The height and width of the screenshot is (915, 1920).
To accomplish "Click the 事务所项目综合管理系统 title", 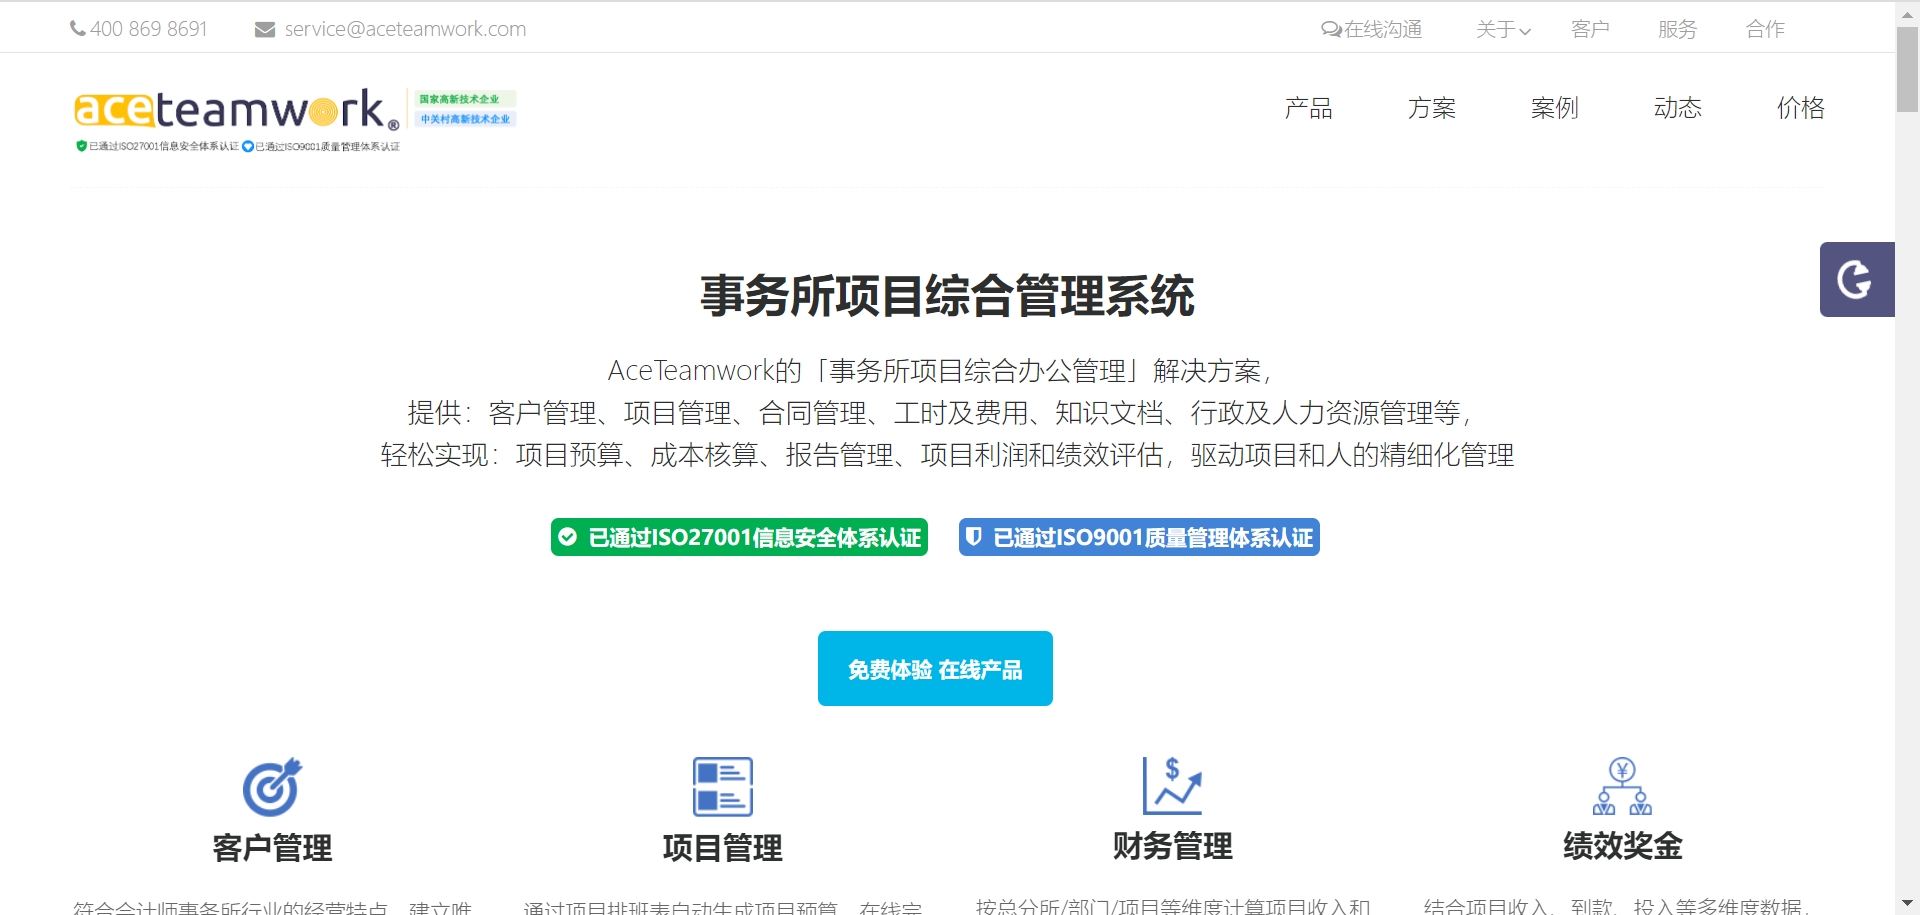I will click(x=947, y=296).
